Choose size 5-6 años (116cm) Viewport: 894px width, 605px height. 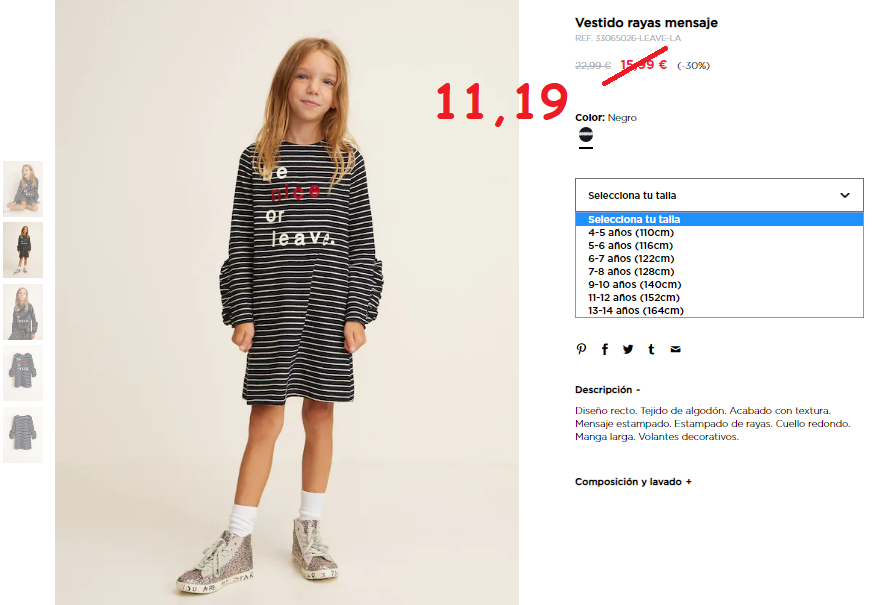[719, 246]
